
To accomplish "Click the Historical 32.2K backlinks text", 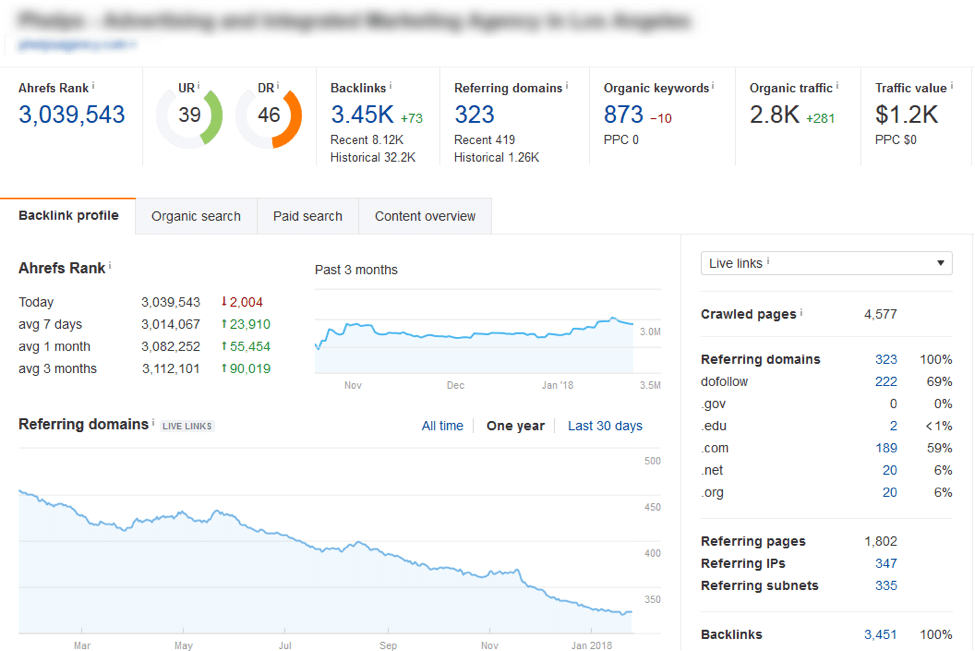I will 372,158.
